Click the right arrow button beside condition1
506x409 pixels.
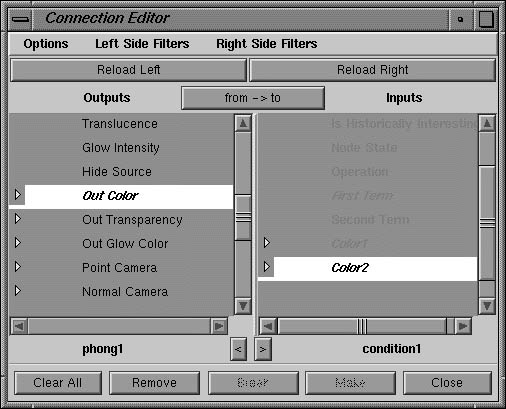click(x=263, y=349)
